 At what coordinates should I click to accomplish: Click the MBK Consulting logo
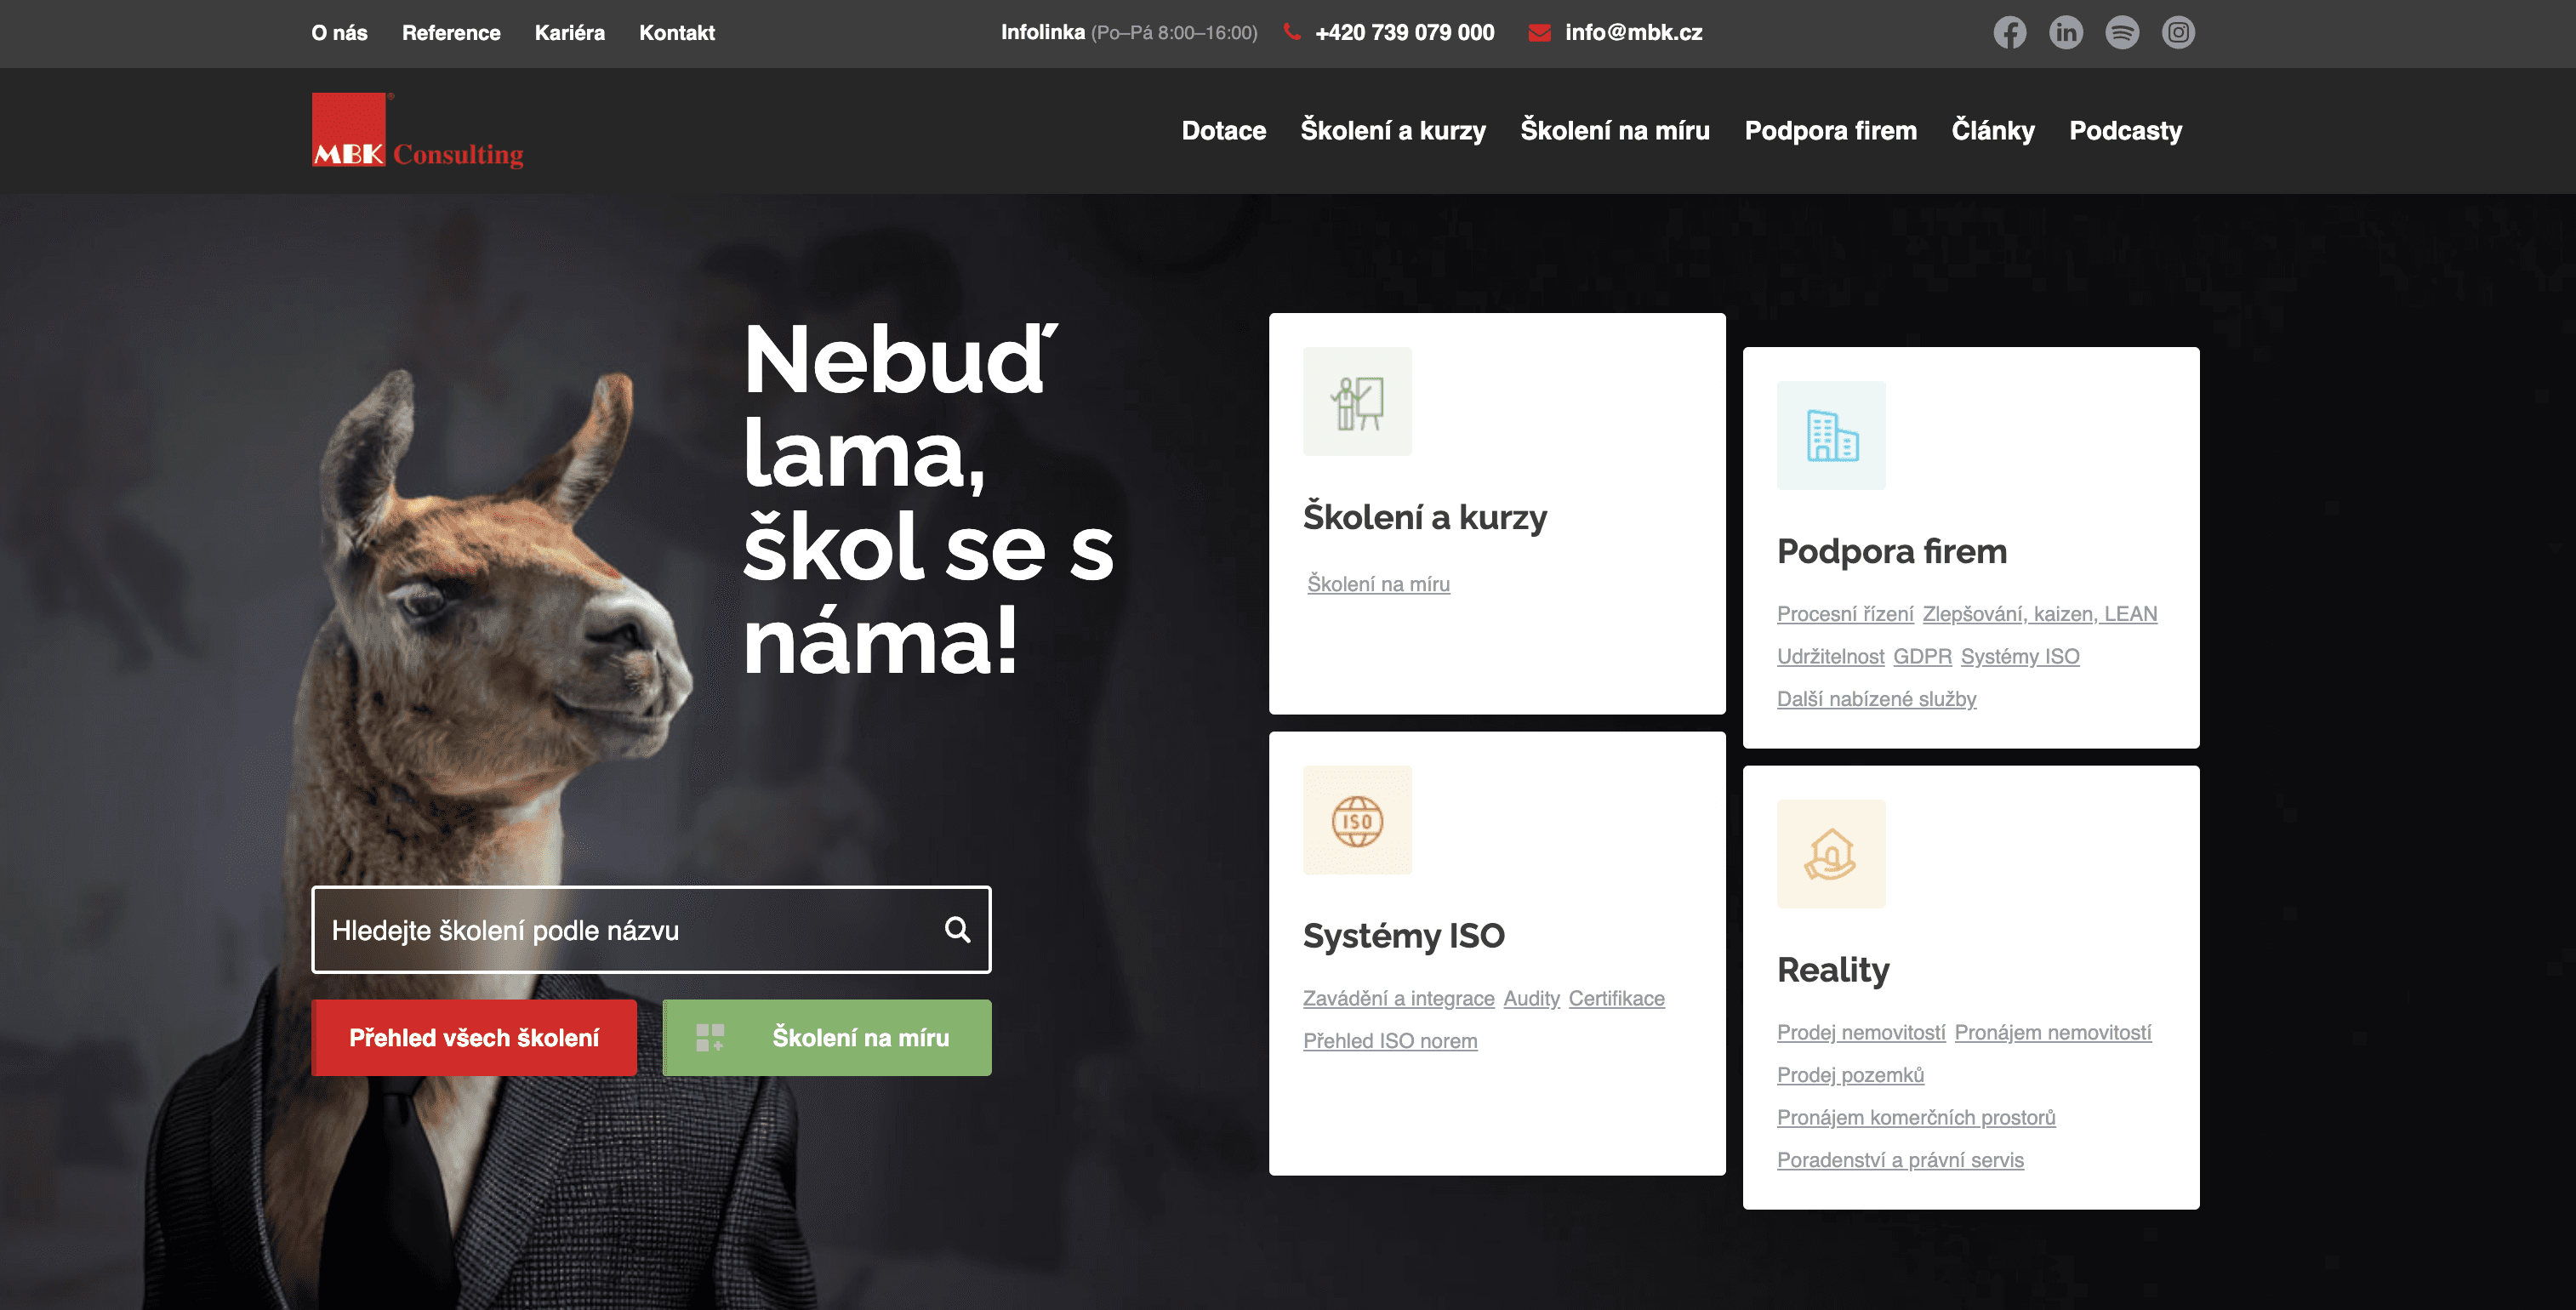point(417,131)
